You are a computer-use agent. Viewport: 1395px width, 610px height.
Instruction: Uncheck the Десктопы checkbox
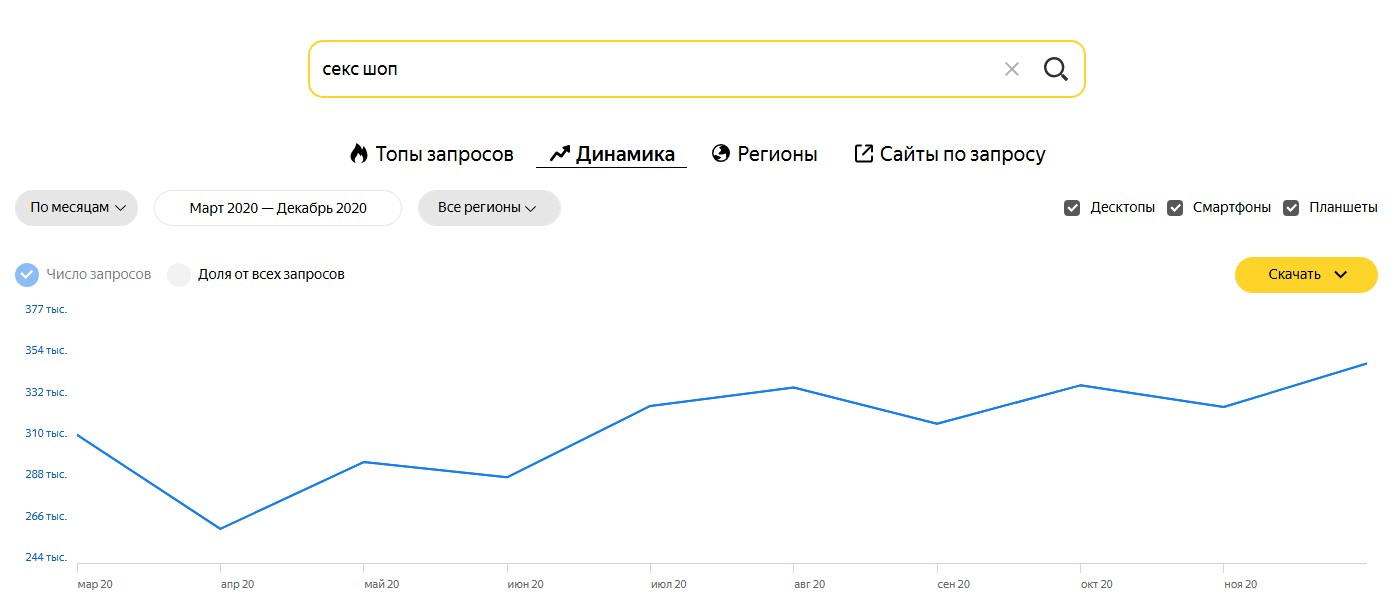(x=1072, y=208)
